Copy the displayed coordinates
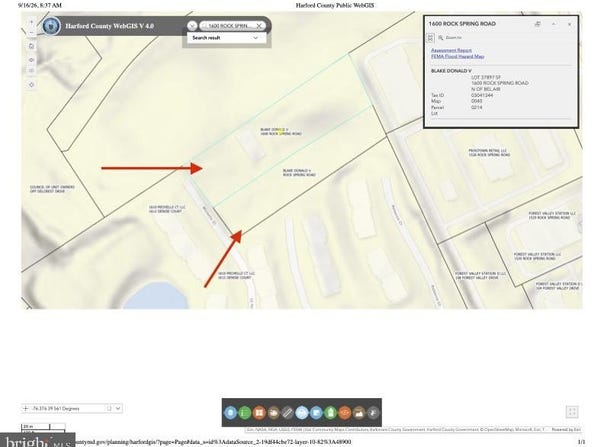The width and height of the screenshot is (604, 447). tap(109, 408)
